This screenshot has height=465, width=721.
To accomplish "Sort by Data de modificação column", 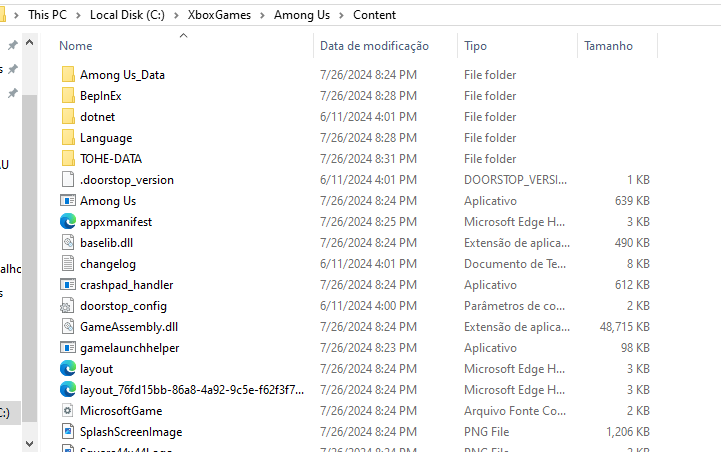I will [x=374, y=46].
